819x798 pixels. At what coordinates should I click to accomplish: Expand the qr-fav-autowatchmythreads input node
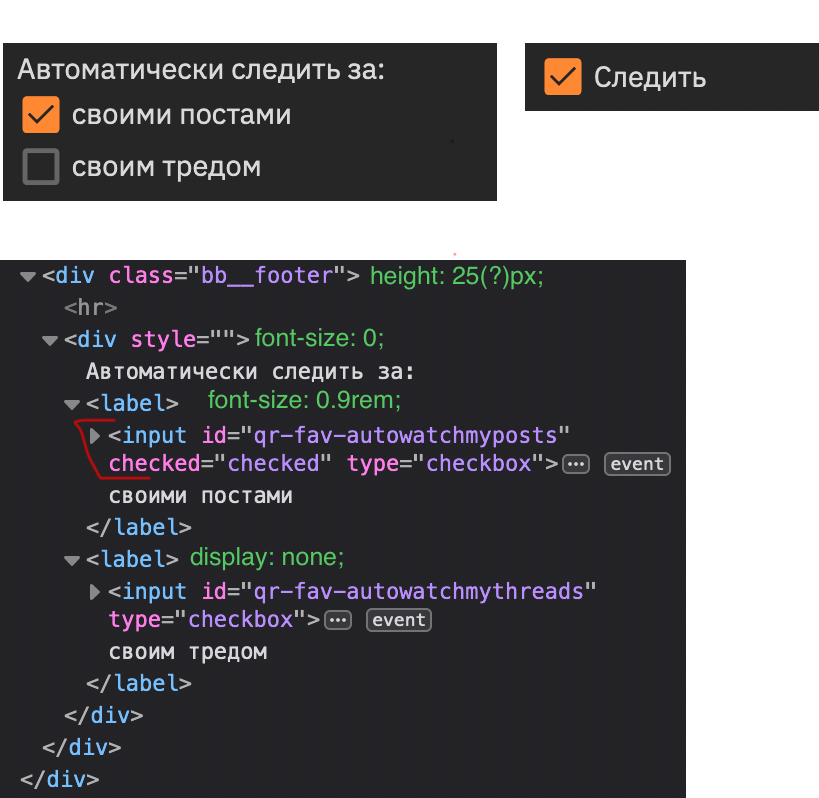tap(96, 592)
